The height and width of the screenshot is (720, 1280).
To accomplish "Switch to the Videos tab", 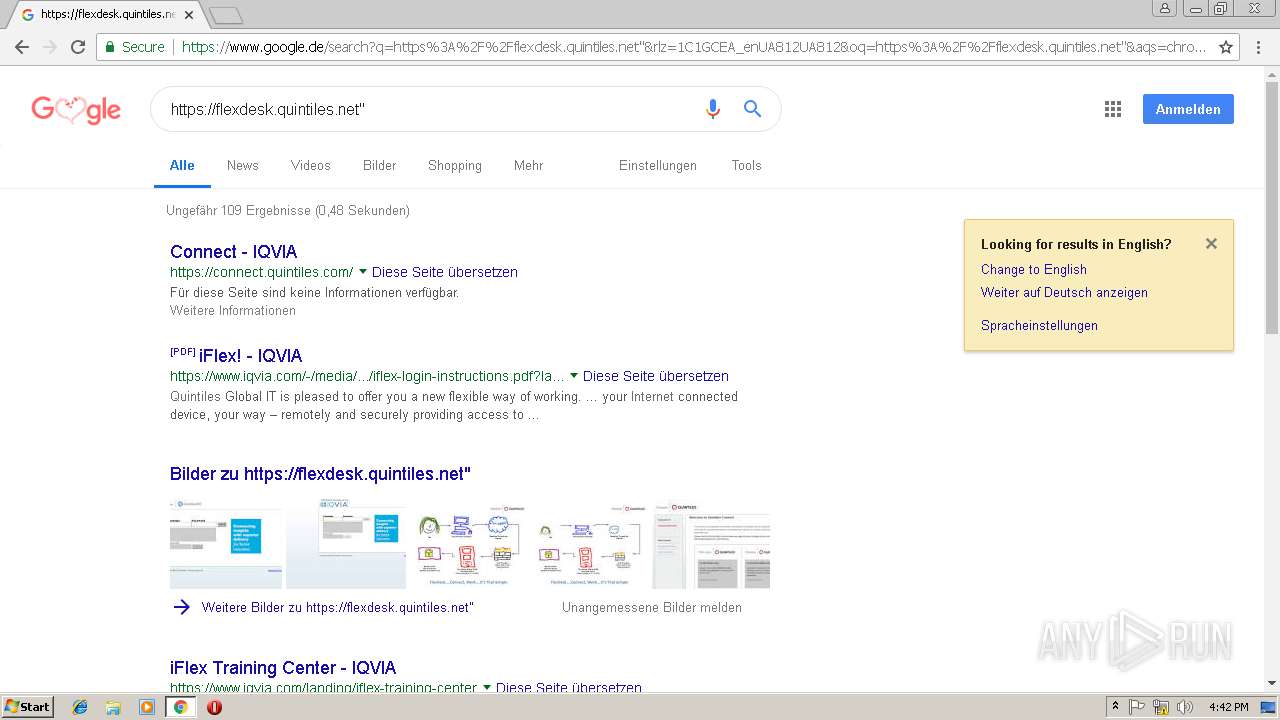I will (311, 165).
